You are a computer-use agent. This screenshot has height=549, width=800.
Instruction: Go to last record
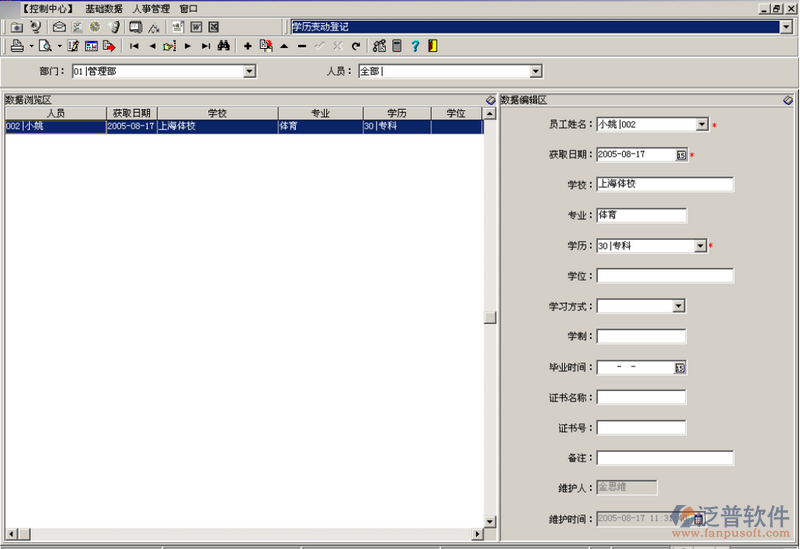pyautogui.click(x=206, y=46)
